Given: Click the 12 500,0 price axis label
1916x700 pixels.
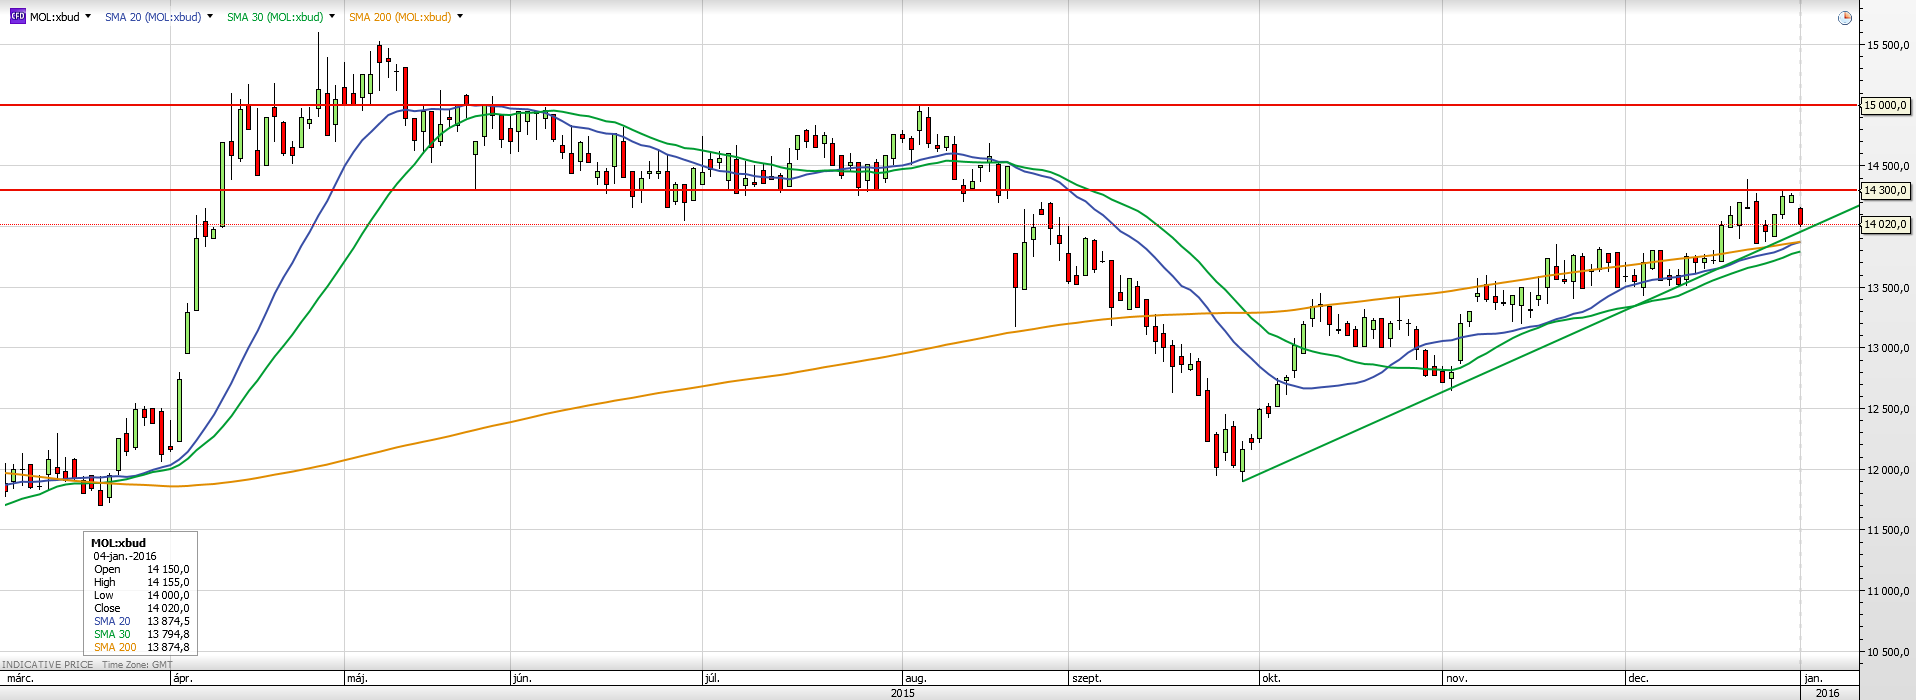Looking at the screenshot, I should pyautogui.click(x=1888, y=409).
